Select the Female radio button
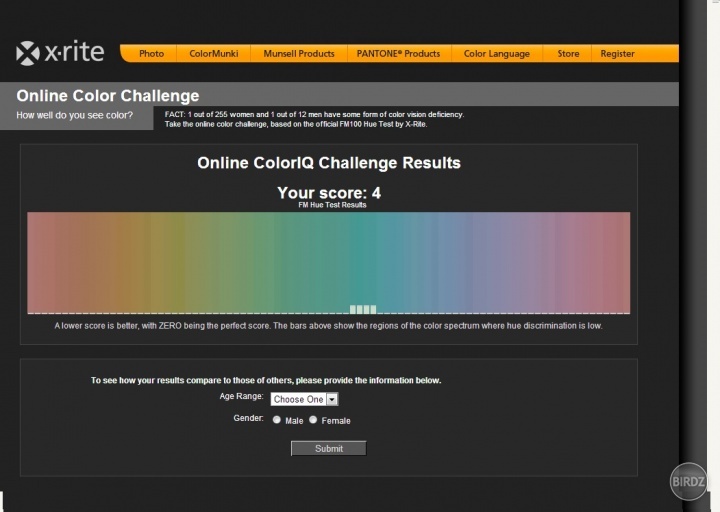 [x=313, y=420]
